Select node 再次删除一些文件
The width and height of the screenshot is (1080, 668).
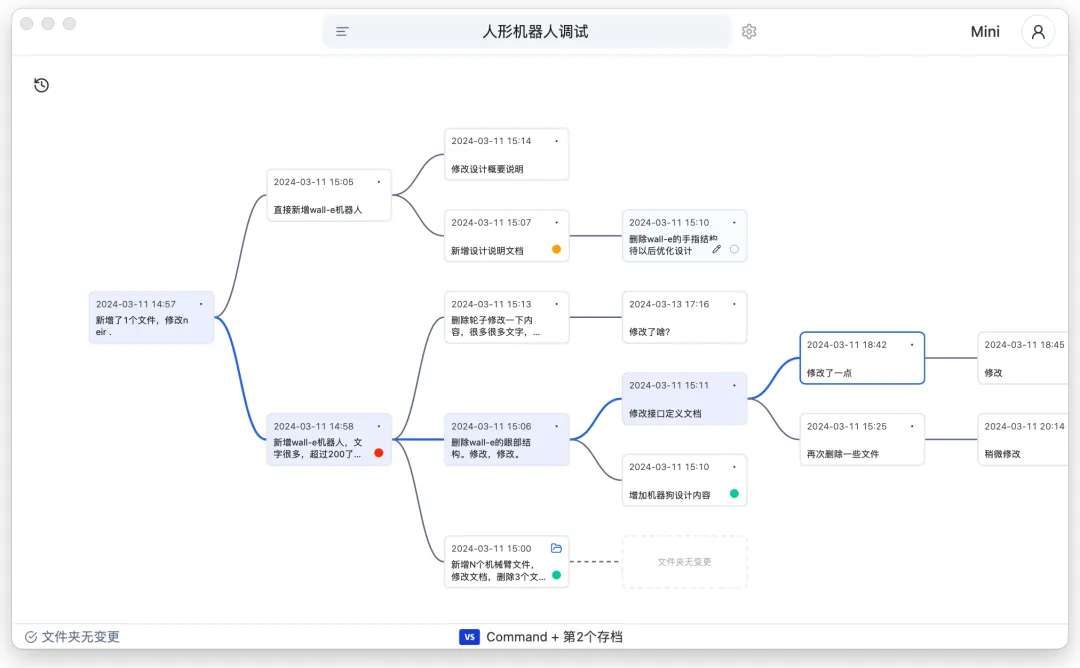tap(862, 439)
